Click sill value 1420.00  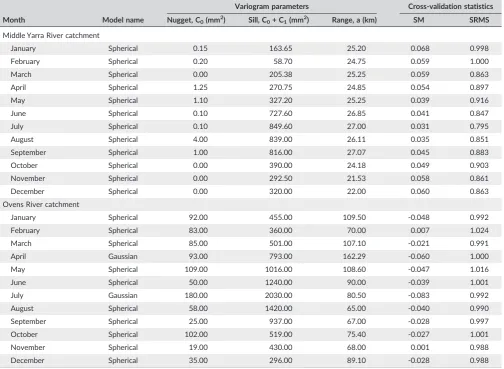point(279,308)
